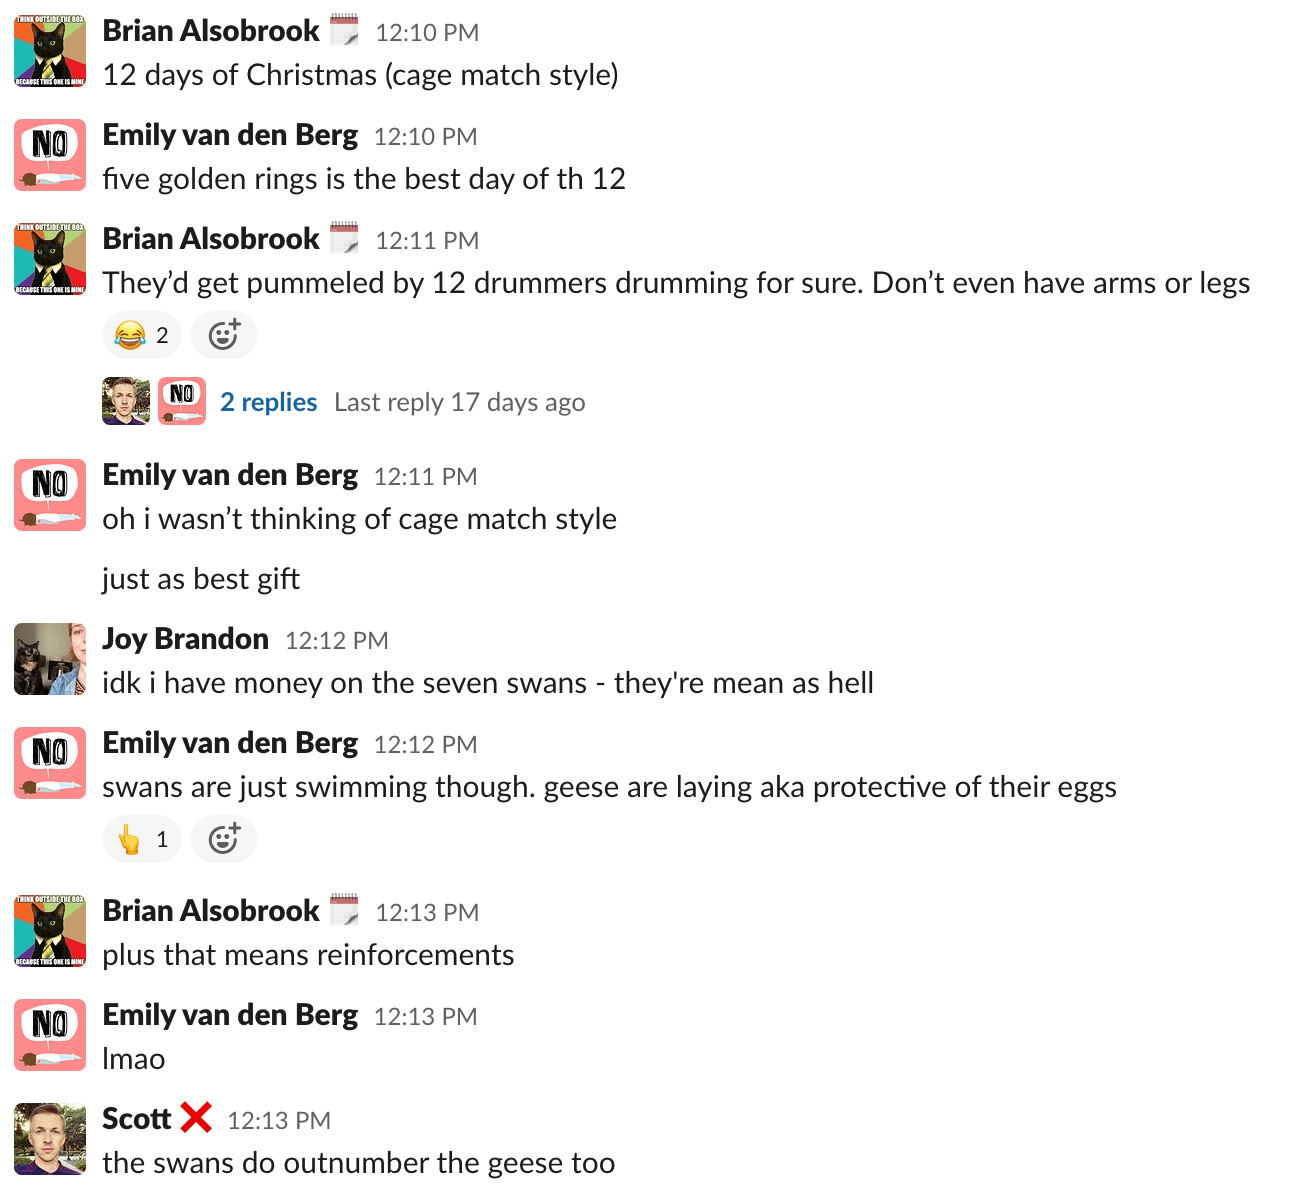Open the 2 replies thread link
This screenshot has height=1201, width=1295.
point(268,402)
